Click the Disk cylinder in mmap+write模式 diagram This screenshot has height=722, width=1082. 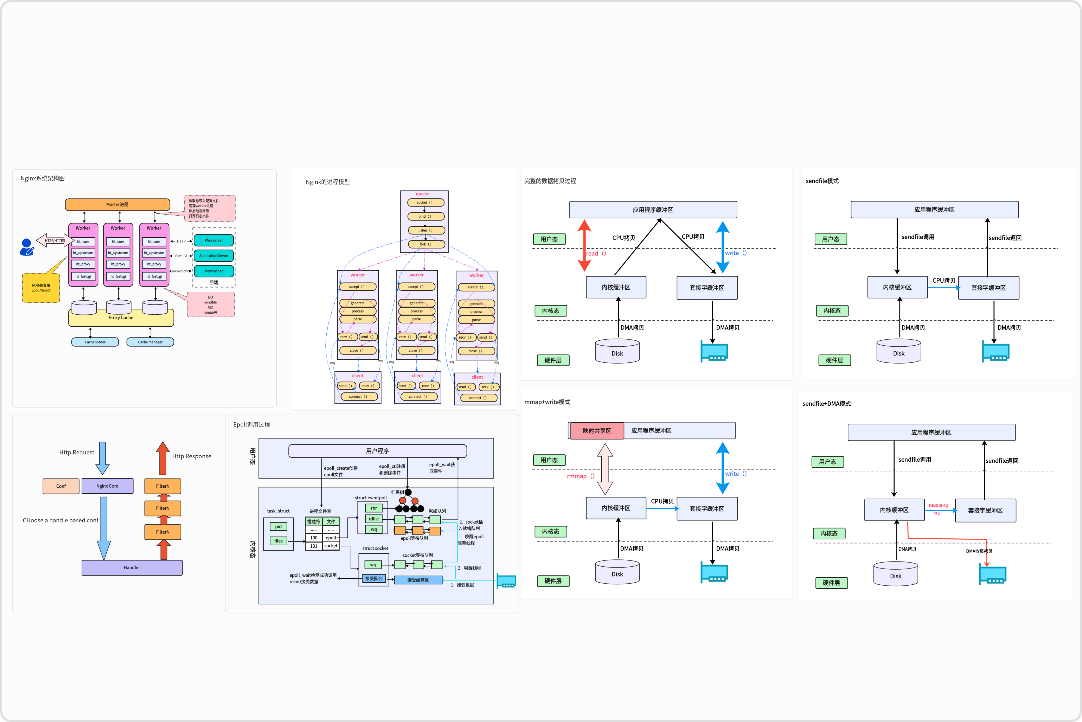point(617,572)
